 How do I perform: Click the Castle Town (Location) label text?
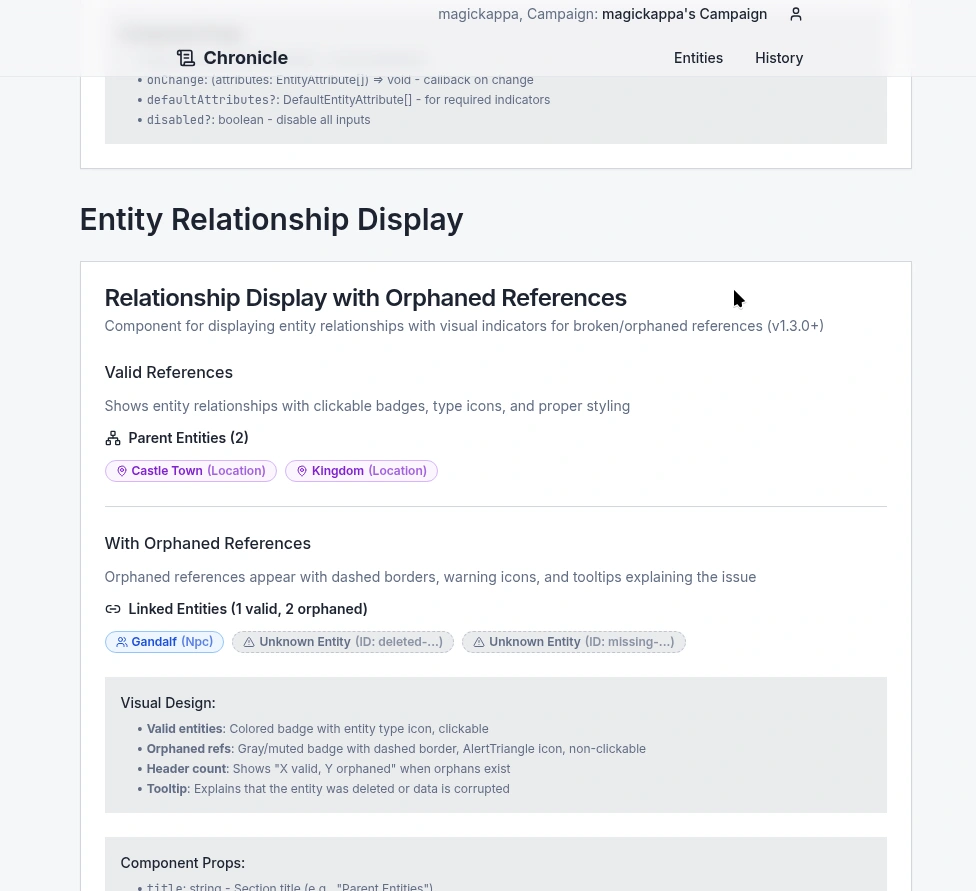coord(198,471)
